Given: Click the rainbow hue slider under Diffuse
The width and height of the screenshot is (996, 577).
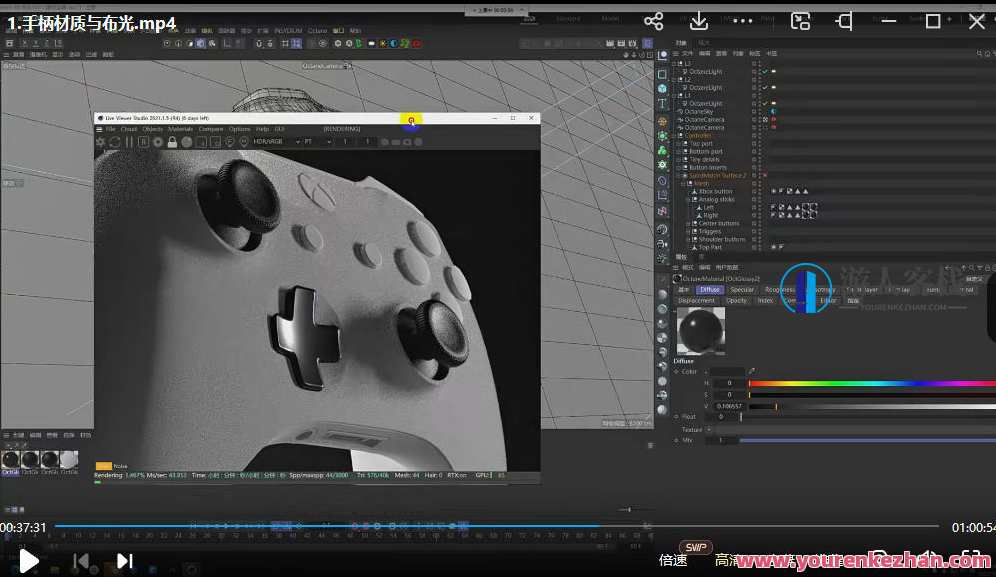Looking at the screenshot, I should click(865, 382).
